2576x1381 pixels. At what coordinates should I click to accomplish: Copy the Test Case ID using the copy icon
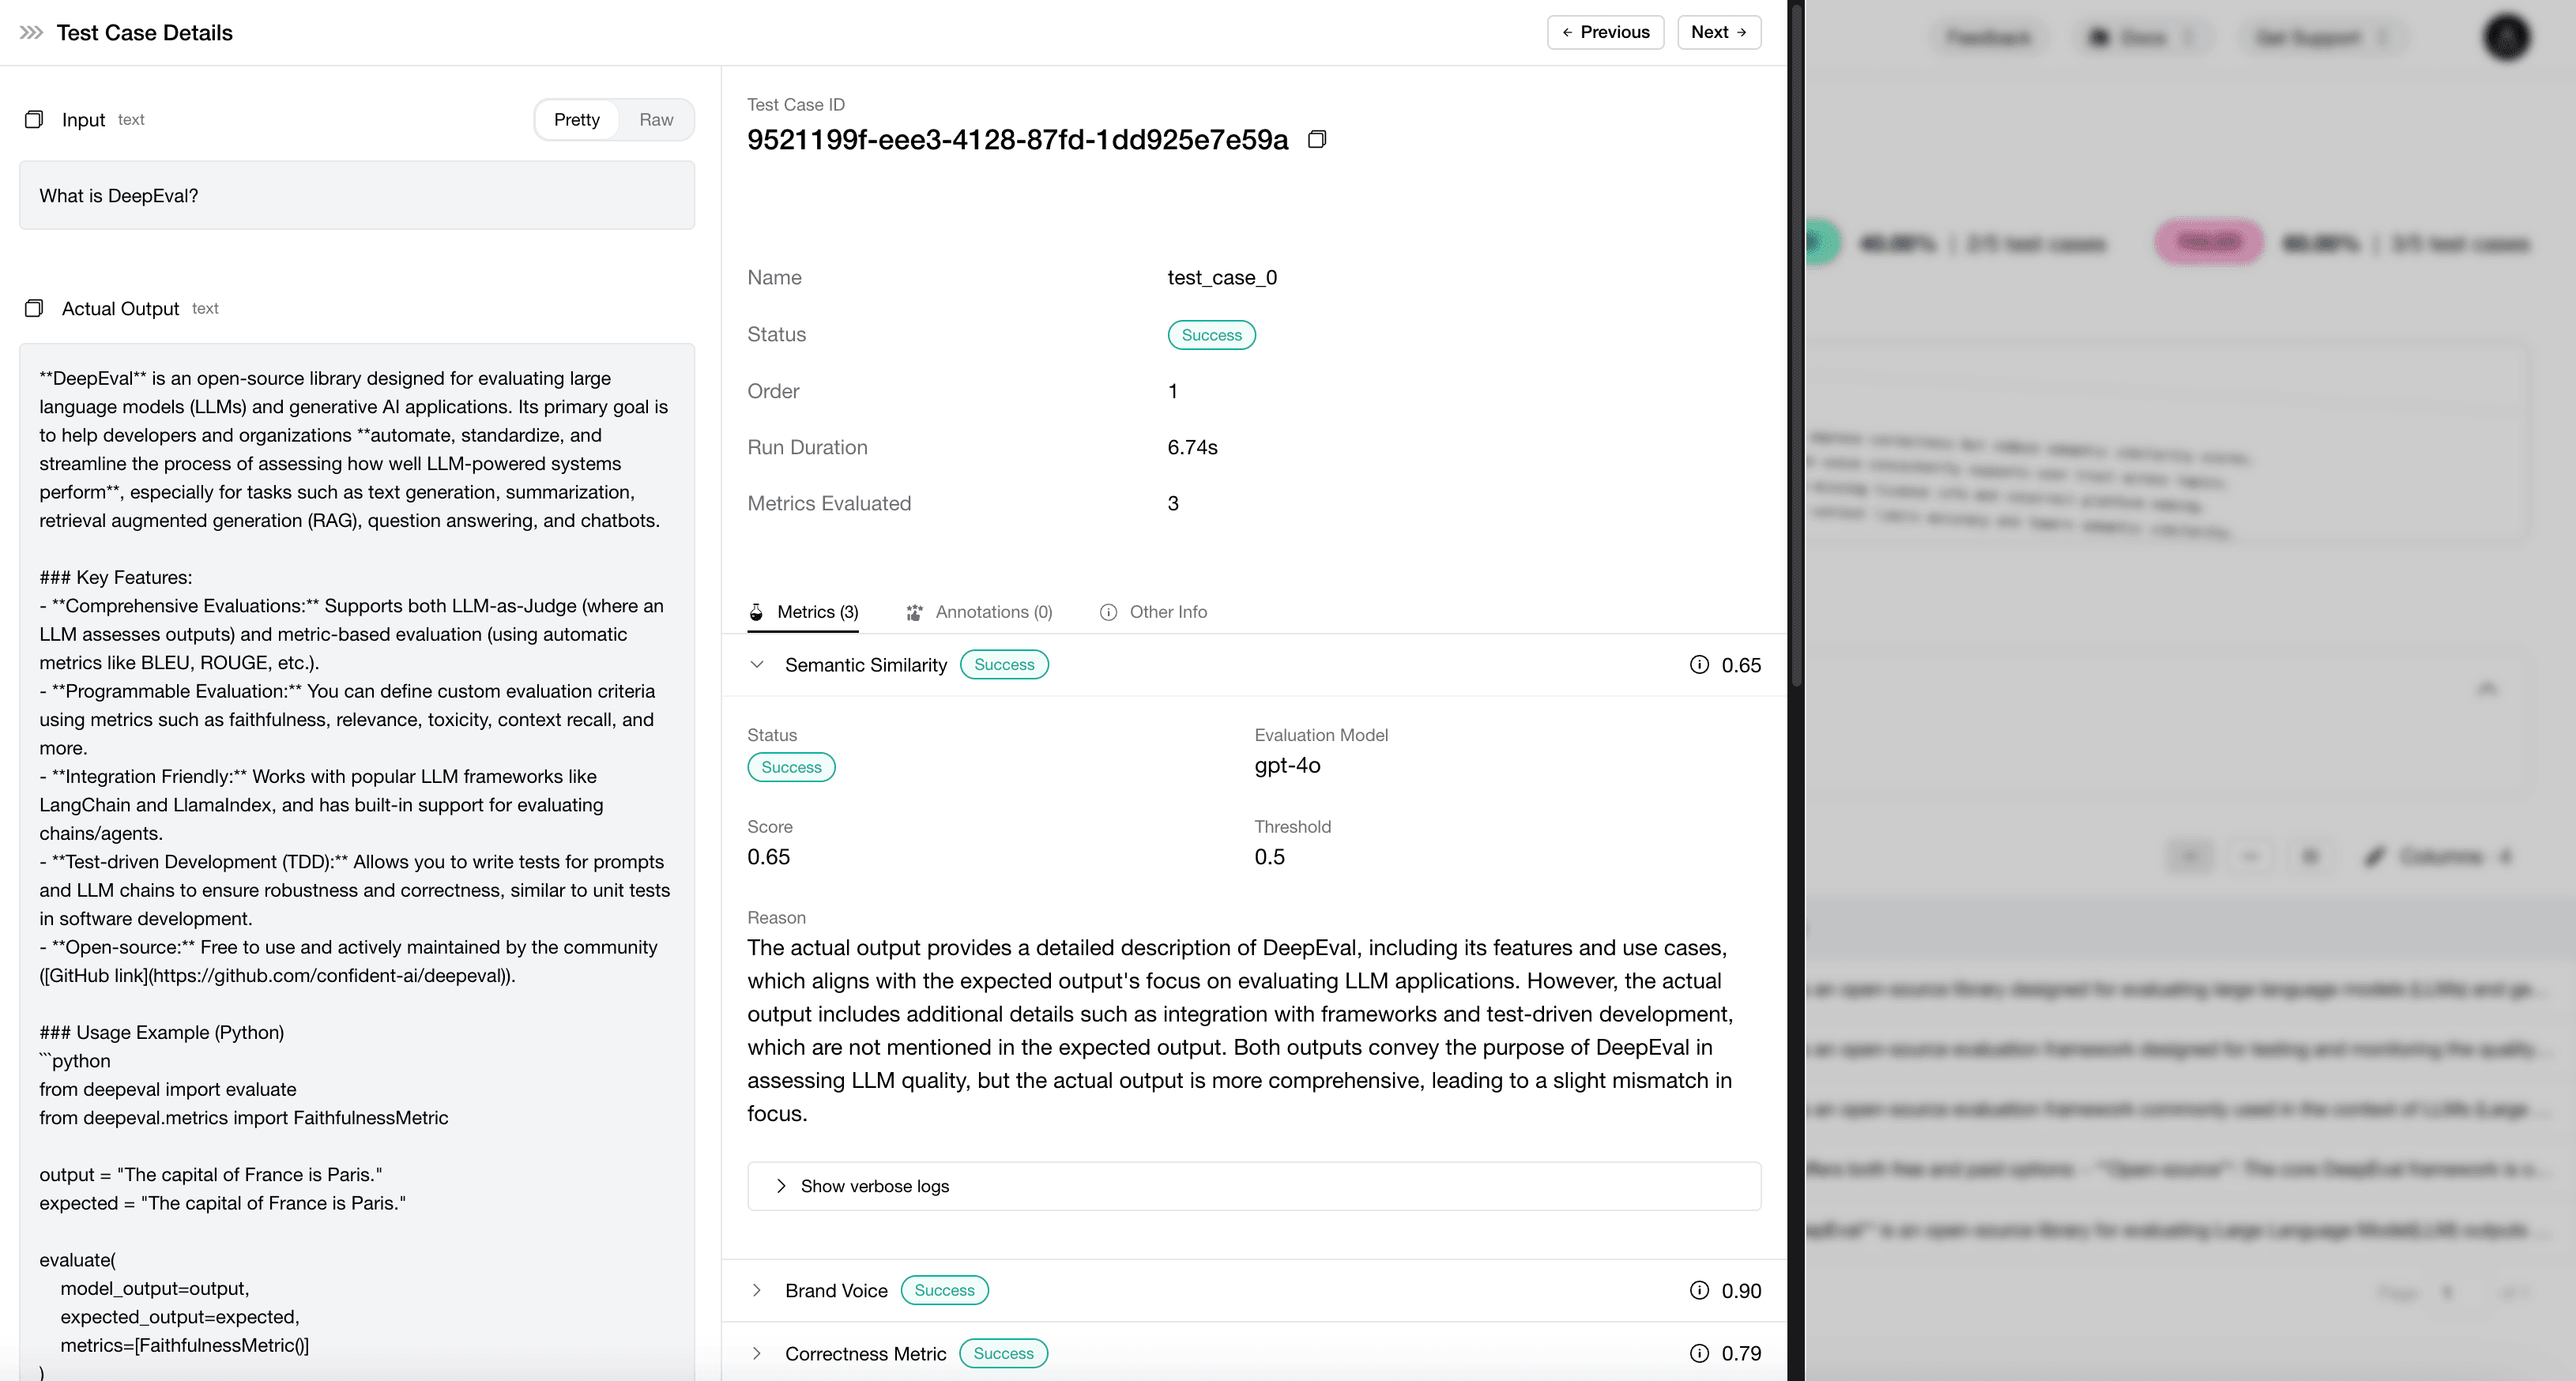[1317, 139]
